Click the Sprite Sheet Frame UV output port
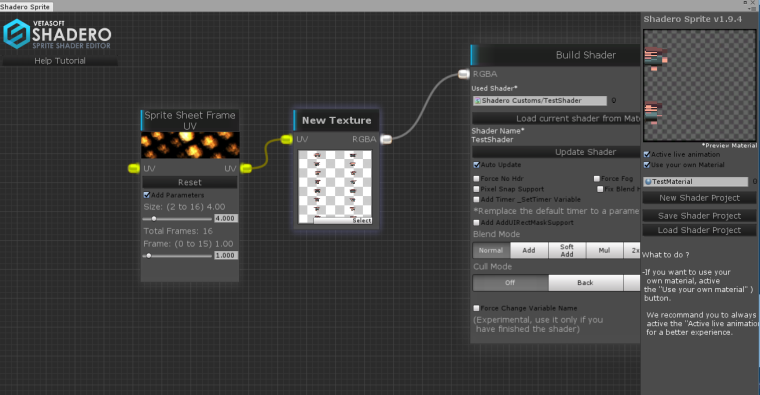This screenshot has height=395, width=760. [x=246, y=168]
